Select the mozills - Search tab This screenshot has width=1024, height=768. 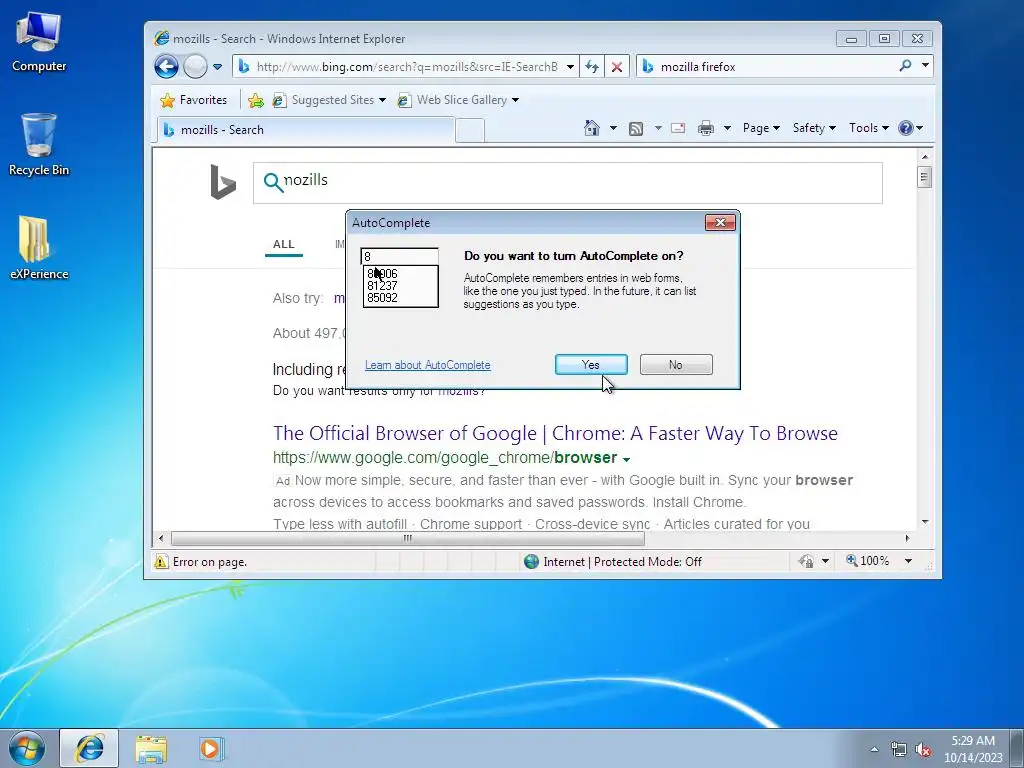coord(306,129)
